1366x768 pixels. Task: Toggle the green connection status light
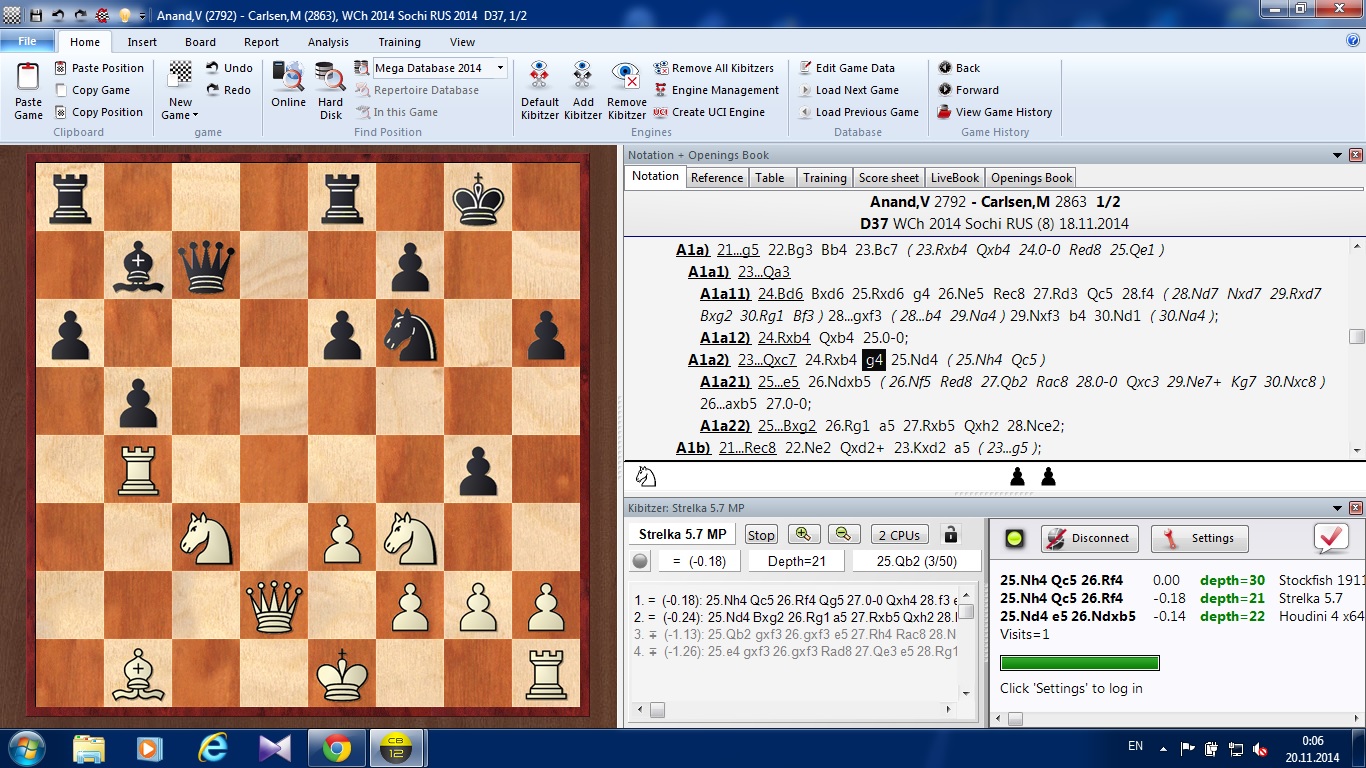tap(1014, 538)
